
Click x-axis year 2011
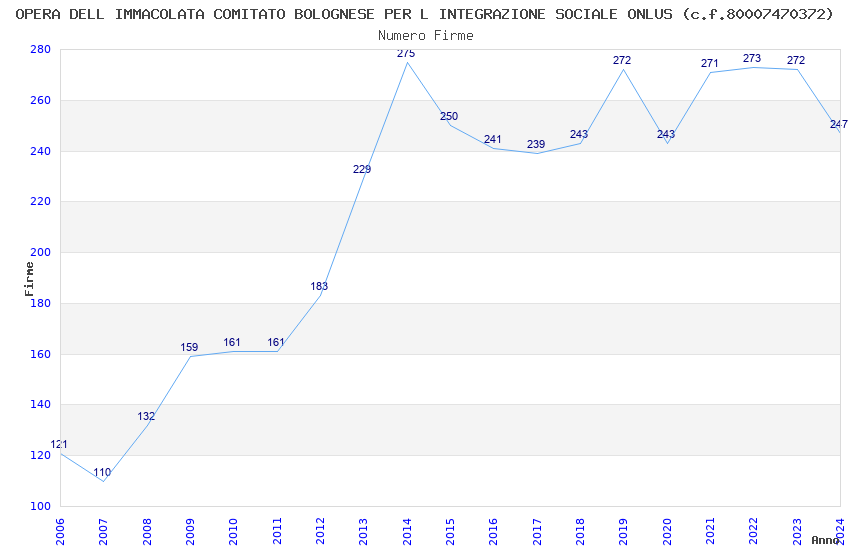click(x=276, y=531)
